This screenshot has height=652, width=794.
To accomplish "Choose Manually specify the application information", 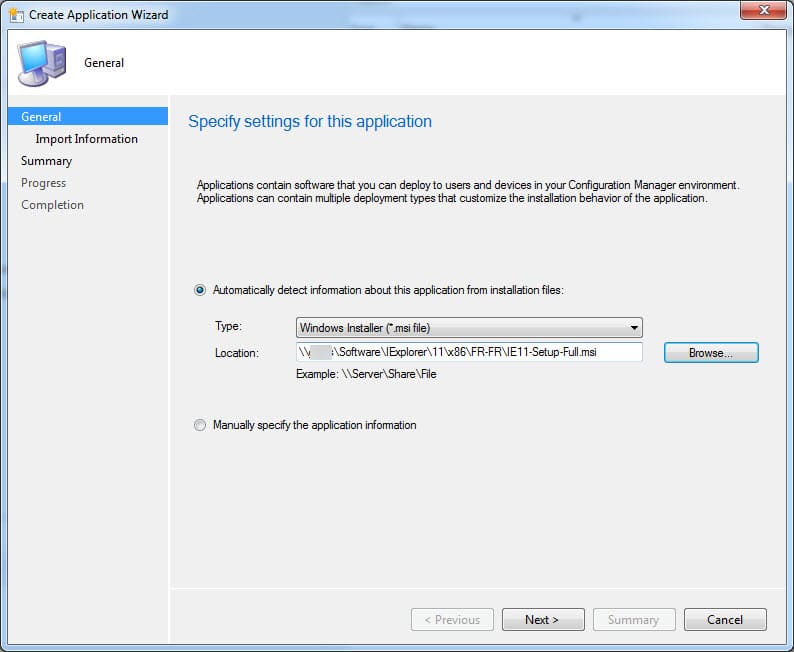I will point(200,425).
